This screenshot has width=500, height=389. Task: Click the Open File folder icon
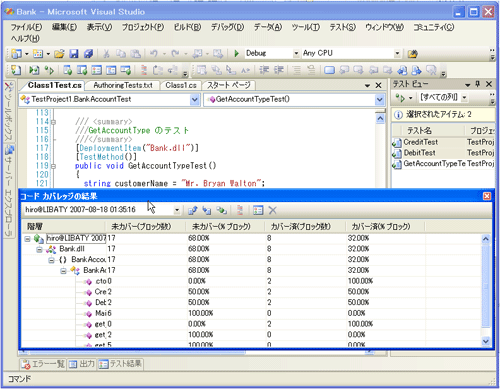tap(59, 54)
